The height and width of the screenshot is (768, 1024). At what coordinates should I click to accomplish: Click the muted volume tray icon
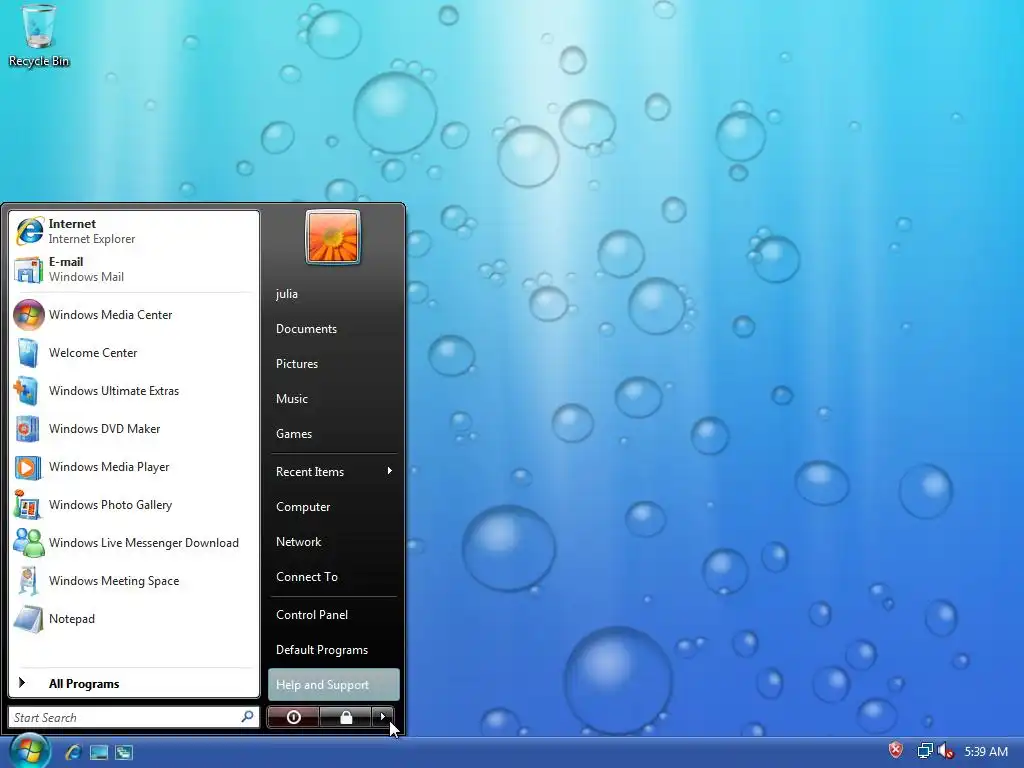(946, 751)
